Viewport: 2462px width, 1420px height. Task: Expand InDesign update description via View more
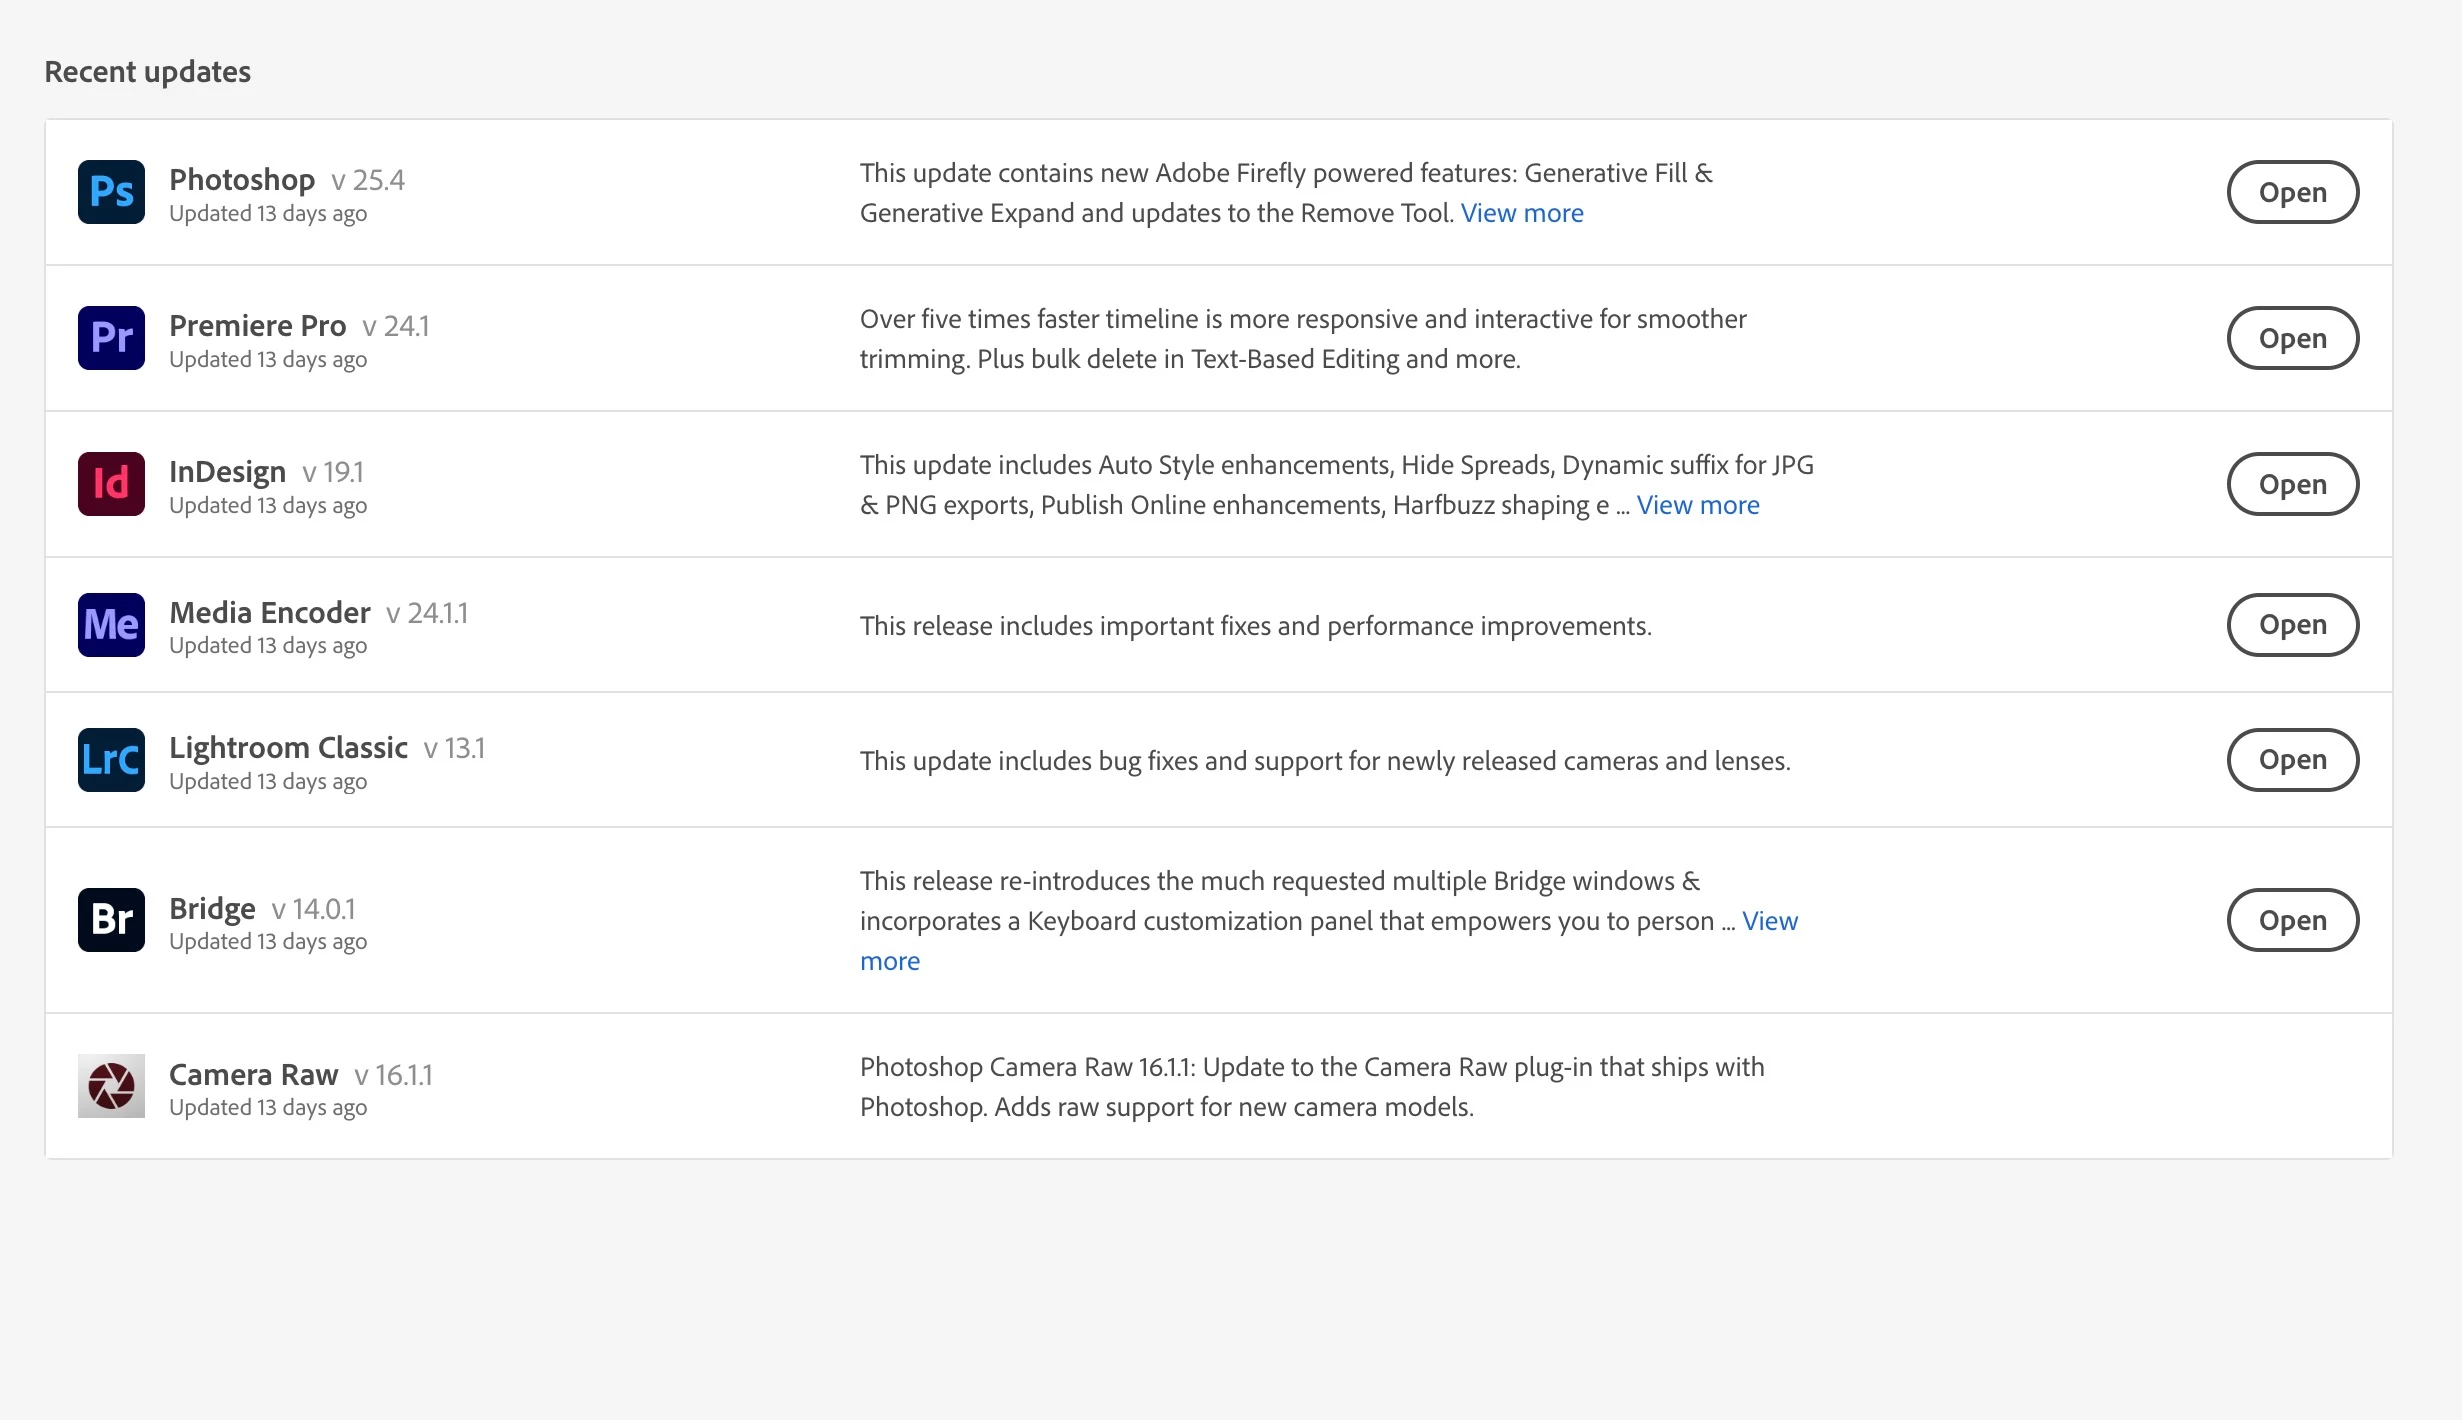1697,505
